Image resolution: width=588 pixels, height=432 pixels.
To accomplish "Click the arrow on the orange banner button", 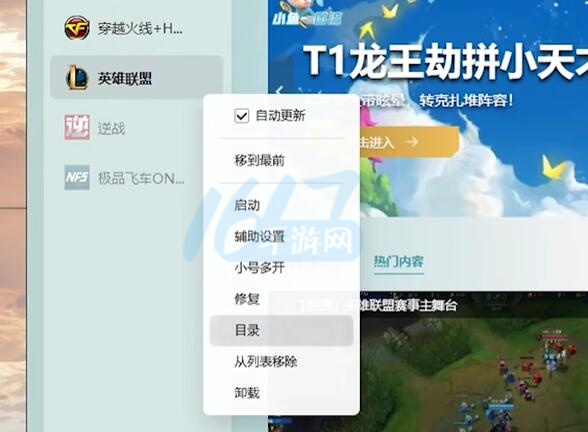I will [x=412, y=142].
